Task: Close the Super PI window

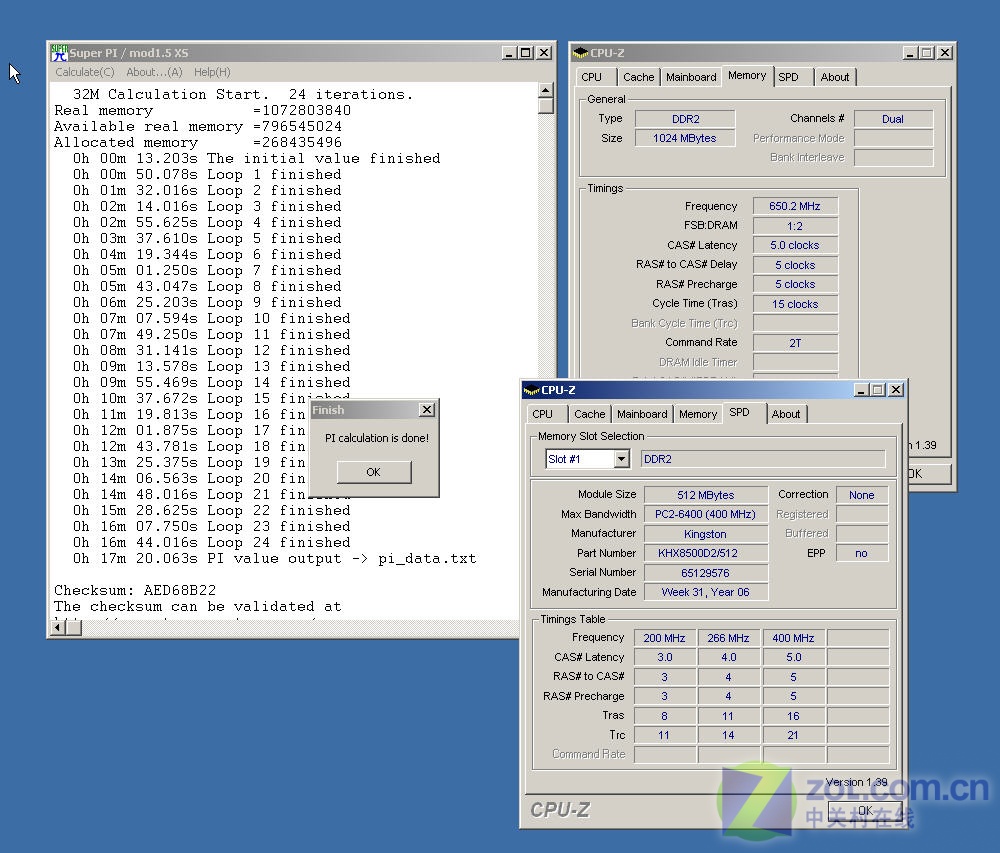Action: point(544,53)
